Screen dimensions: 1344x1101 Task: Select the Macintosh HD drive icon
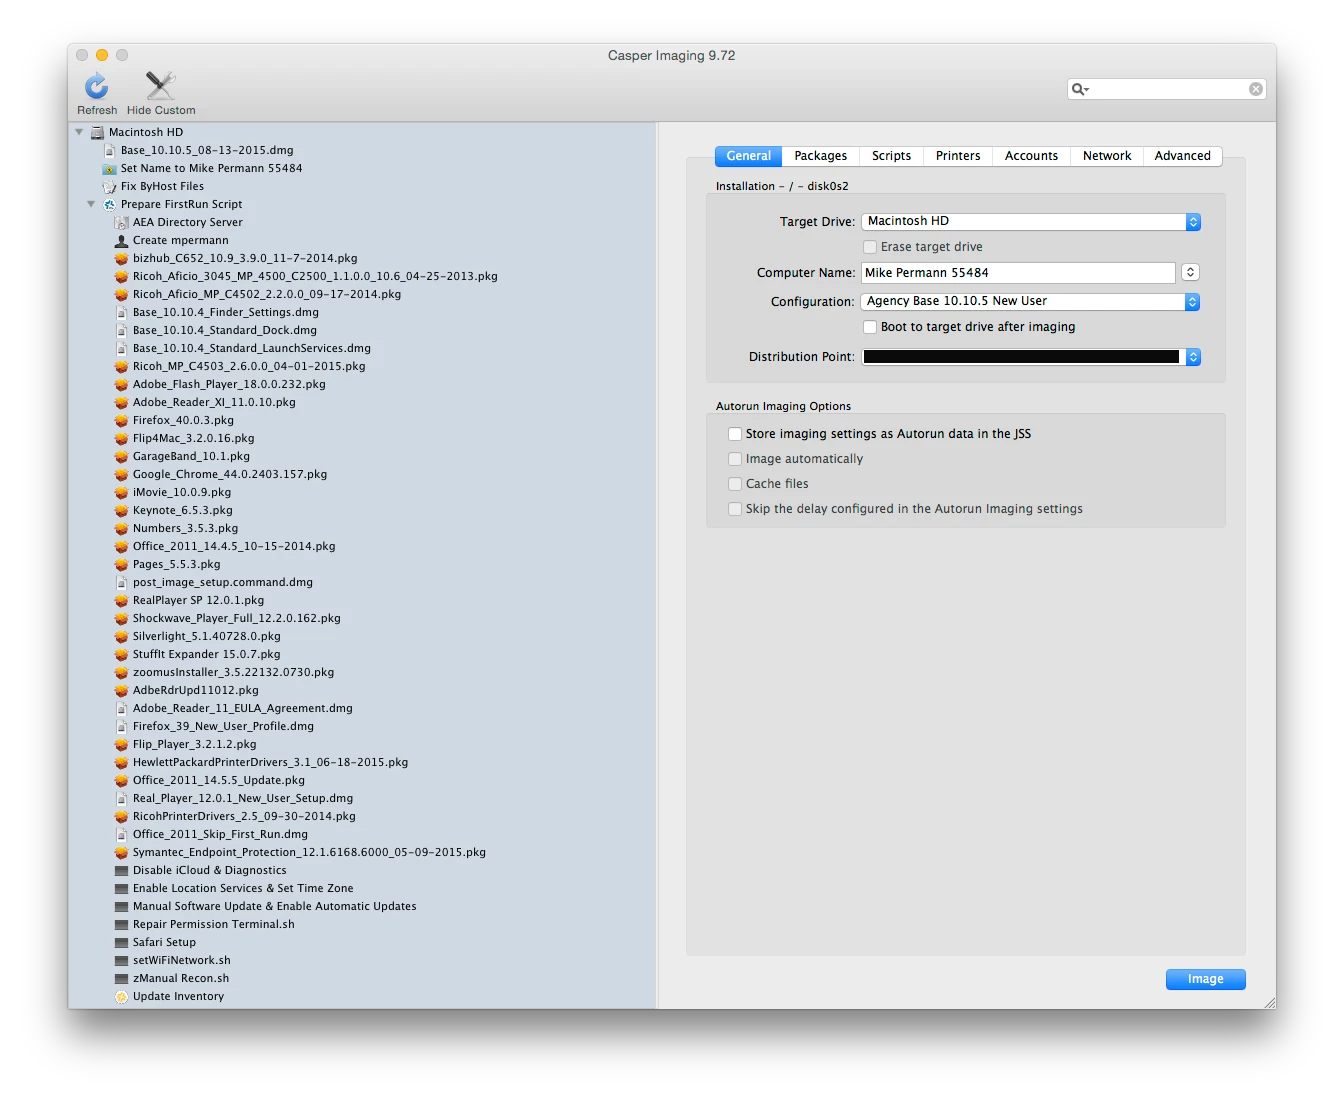[97, 132]
